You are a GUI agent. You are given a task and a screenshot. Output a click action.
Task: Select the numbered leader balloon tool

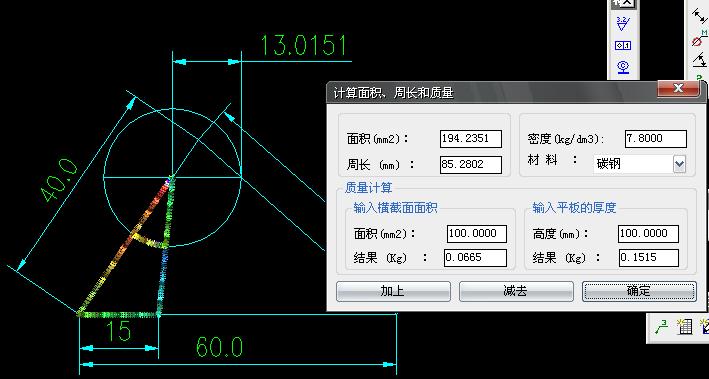click(x=662, y=327)
